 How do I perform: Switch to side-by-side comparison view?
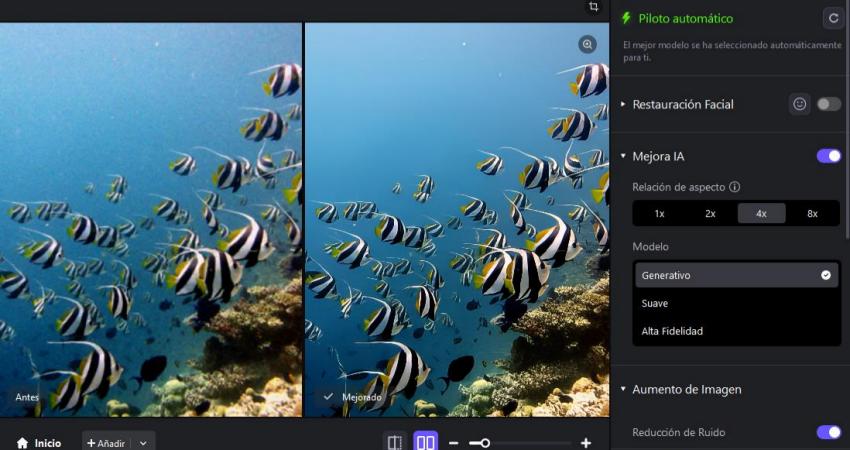pyautogui.click(x=426, y=442)
